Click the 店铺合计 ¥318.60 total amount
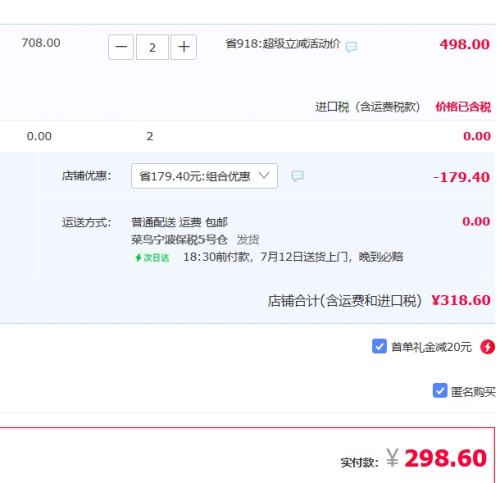500x483 pixels. (x=461, y=300)
